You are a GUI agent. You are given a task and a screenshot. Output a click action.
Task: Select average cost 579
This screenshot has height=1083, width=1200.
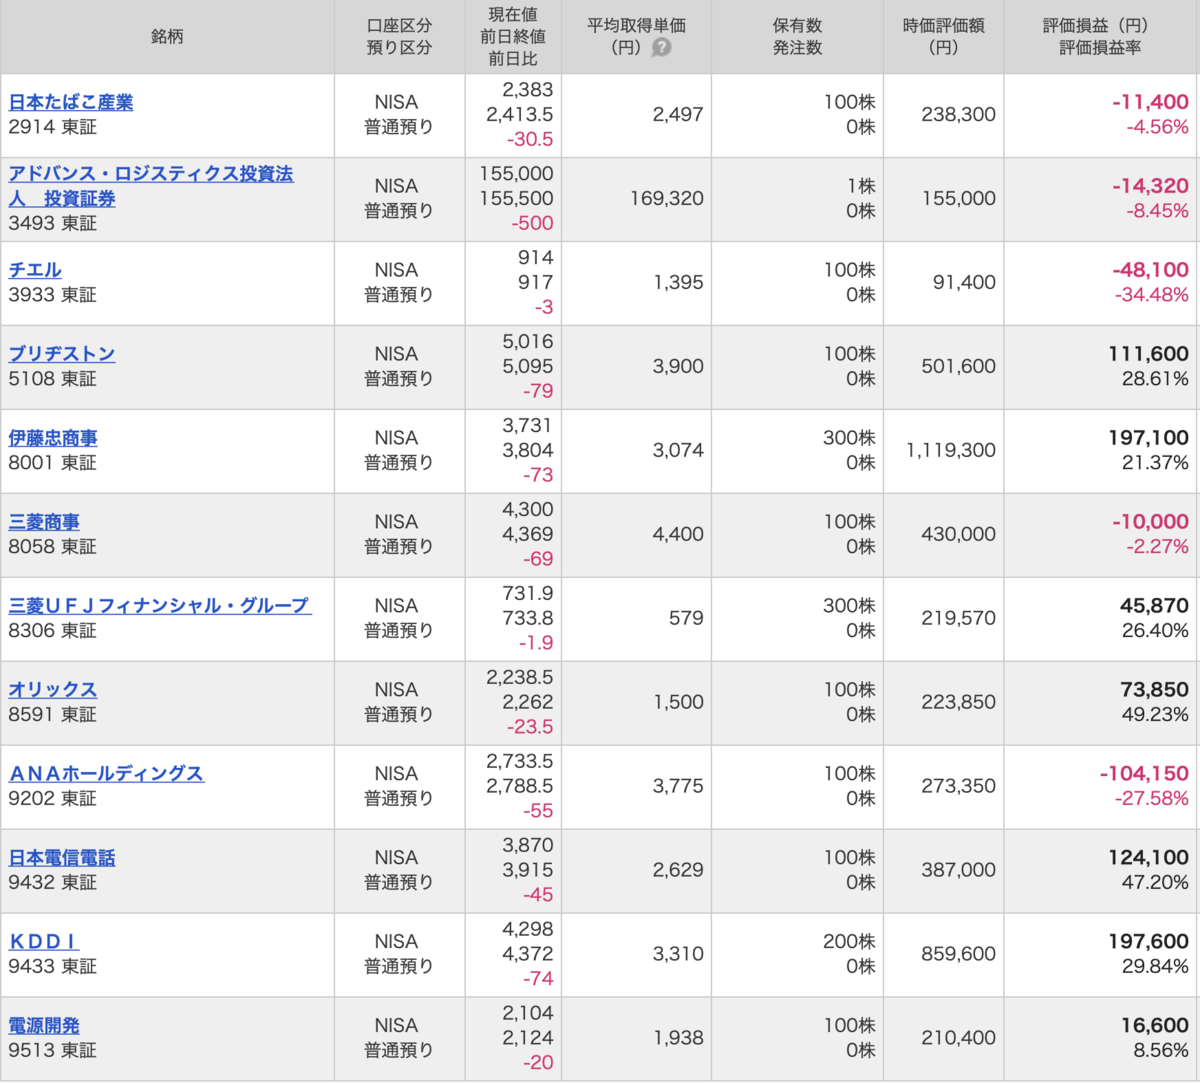pos(686,618)
